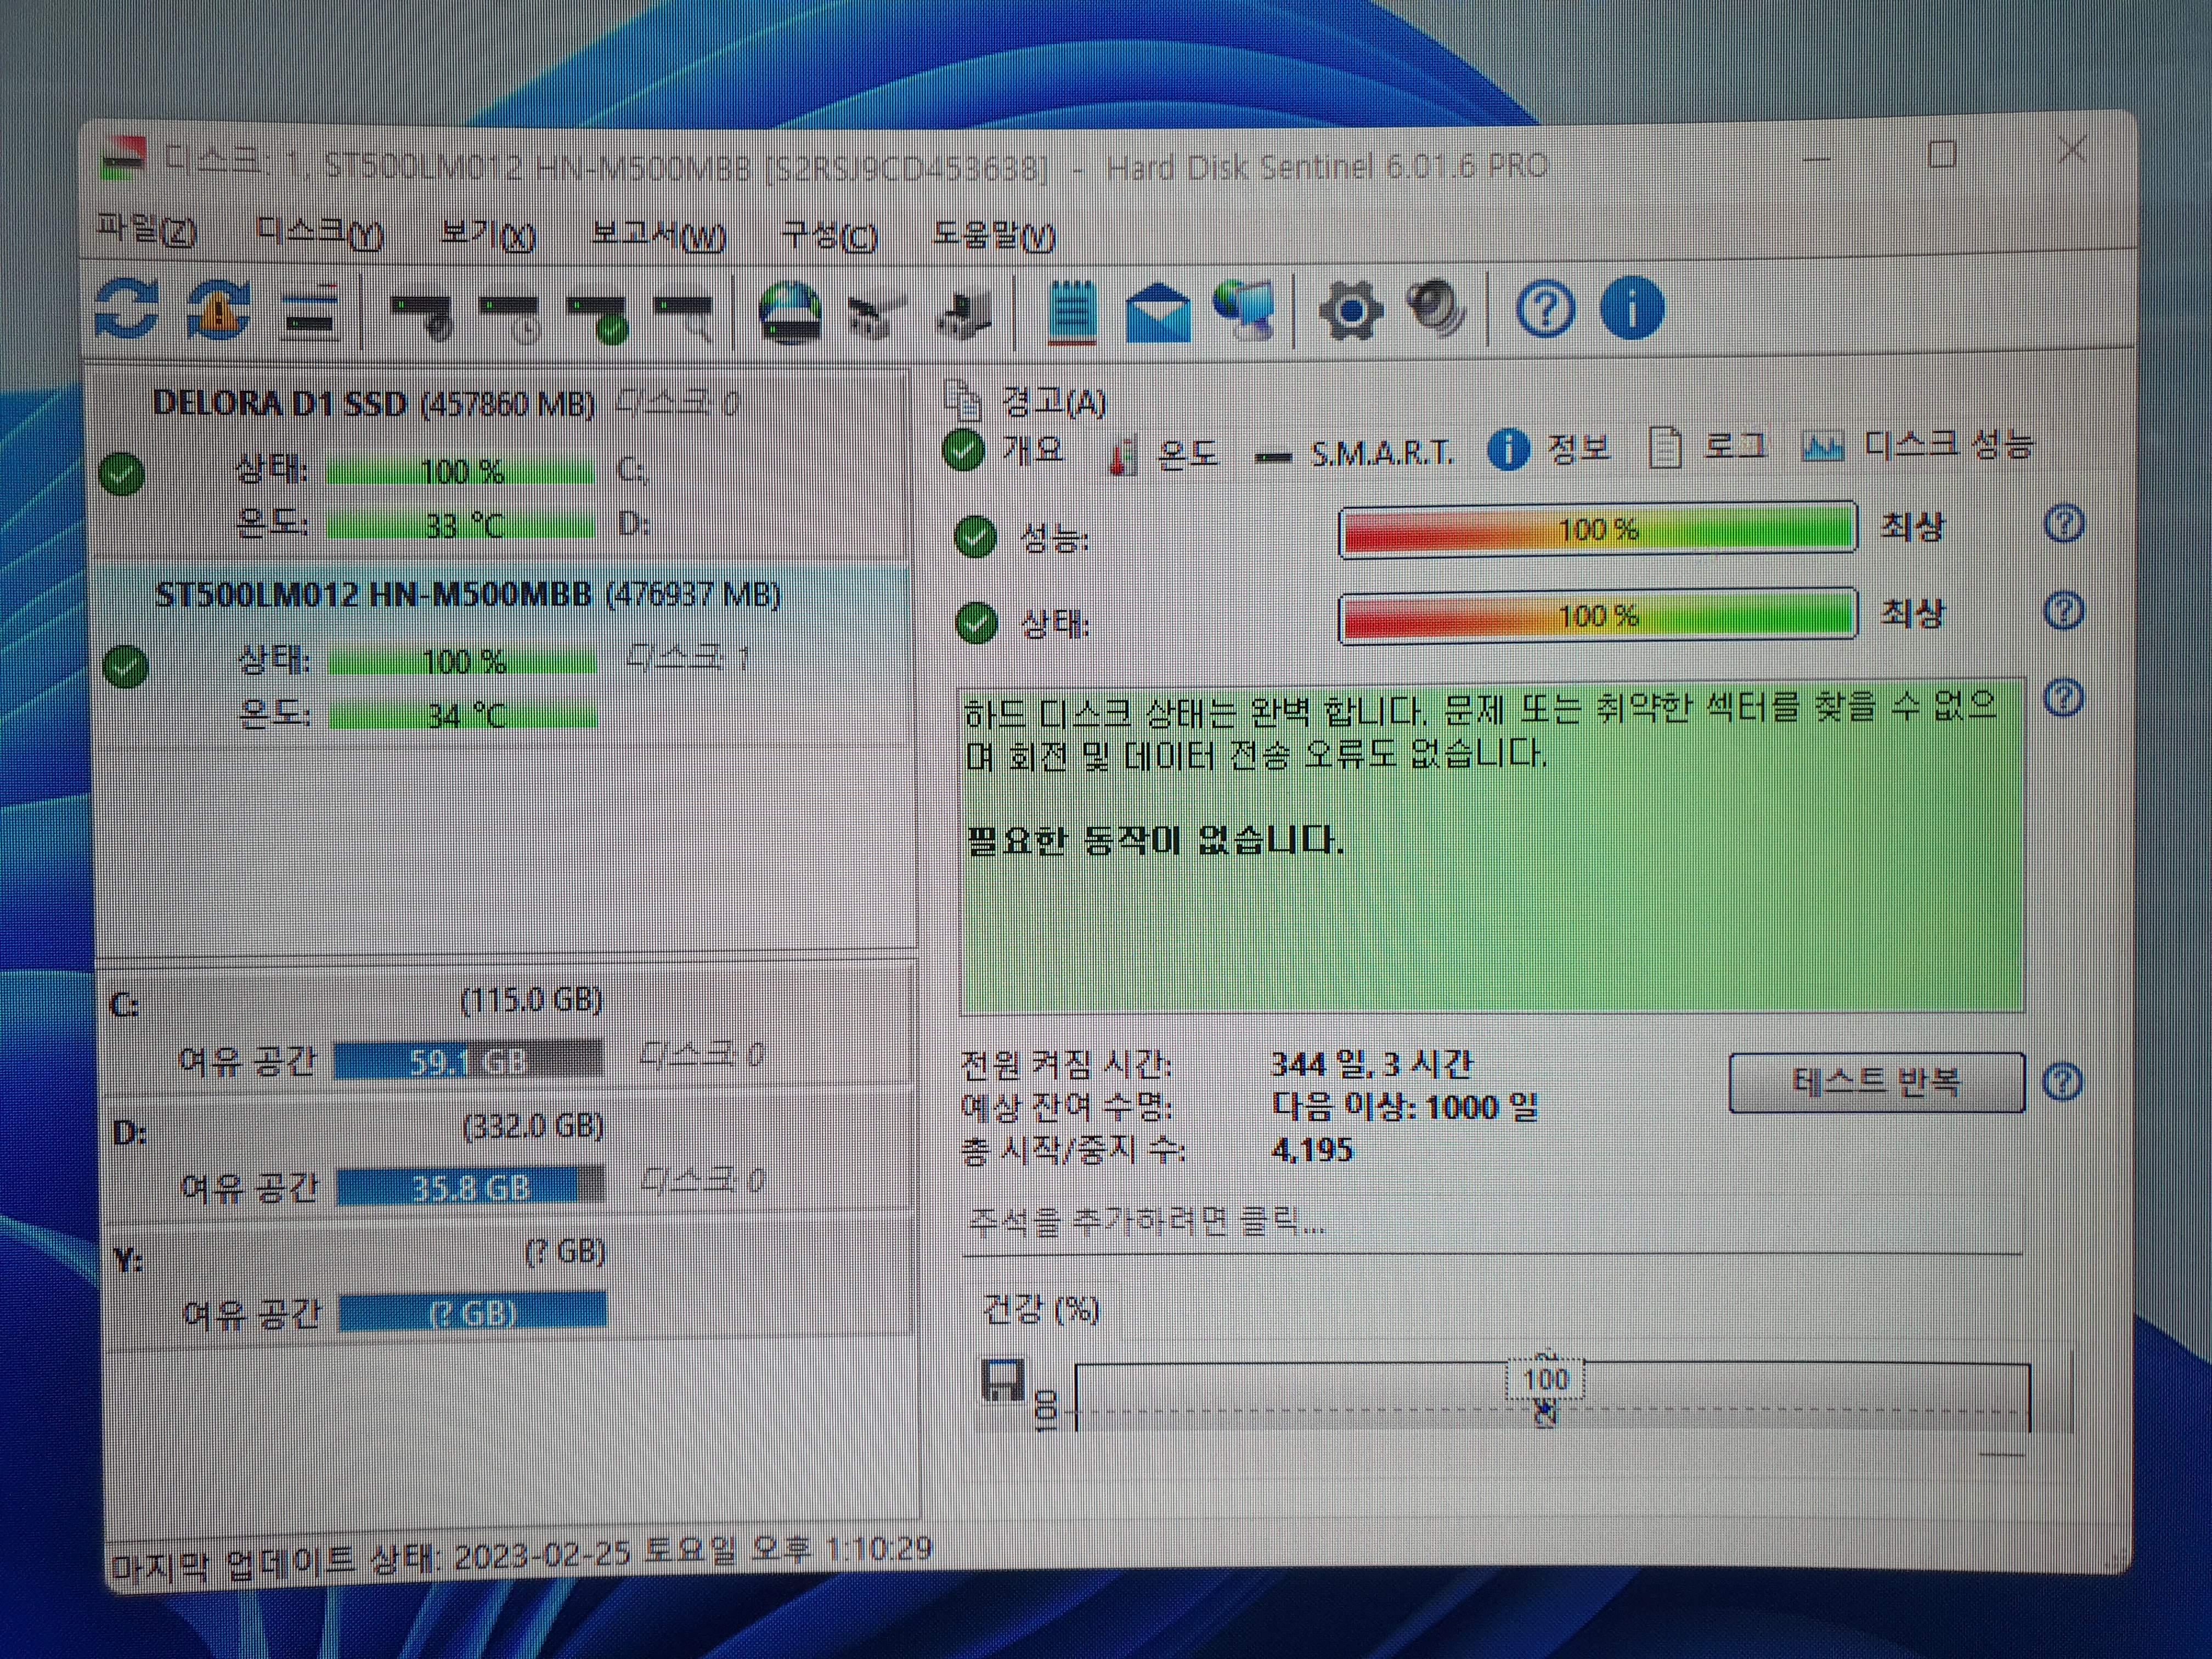Viewport: 2212px width, 1659px height.
Task: Click the blue 'i' About toolbar icon
Action: pyautogui.click(x=1632, y=308)
